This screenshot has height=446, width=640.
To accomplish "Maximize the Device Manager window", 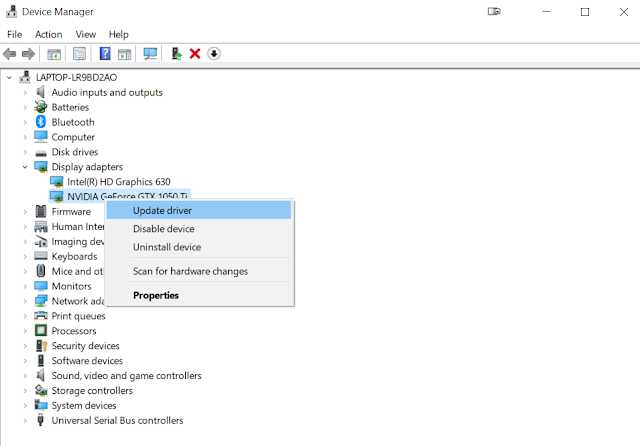I will pyautogui.click(x=585, y=12).
